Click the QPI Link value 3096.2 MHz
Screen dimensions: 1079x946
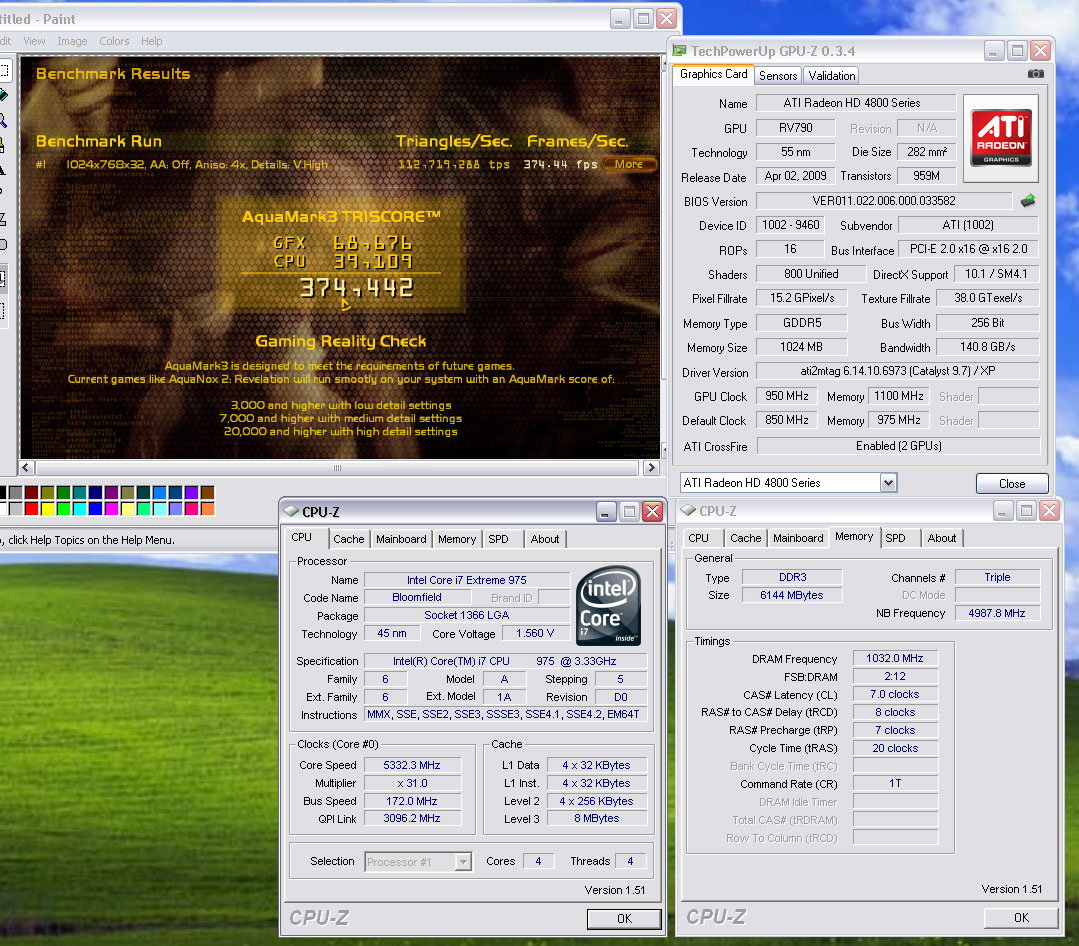412,818
